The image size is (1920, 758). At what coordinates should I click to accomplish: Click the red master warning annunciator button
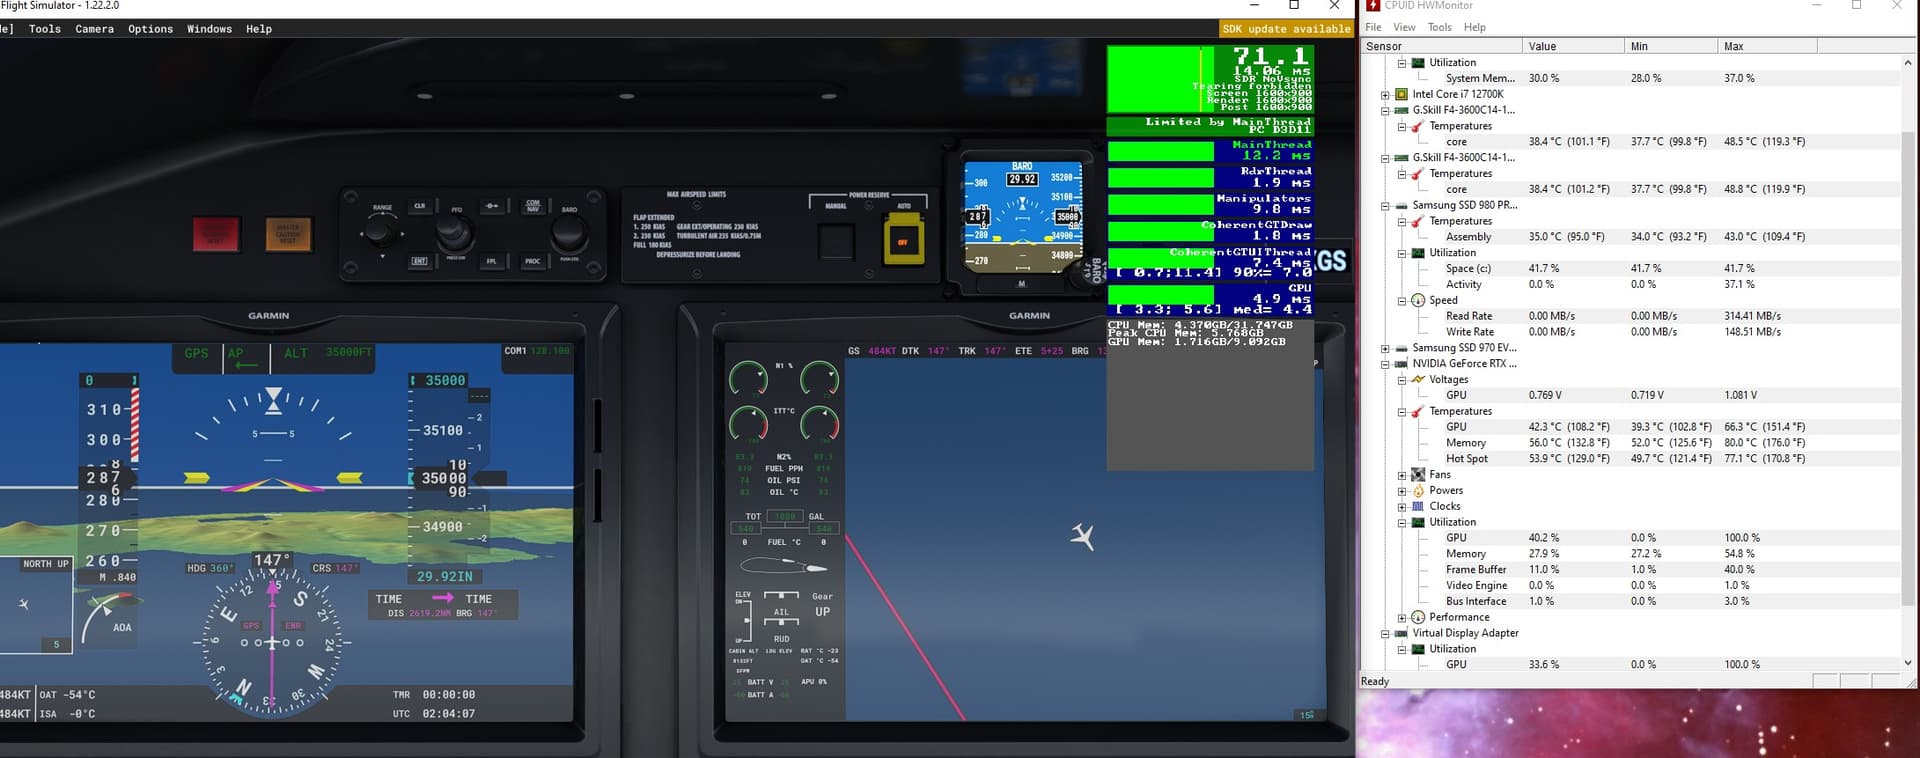[216, 234]
